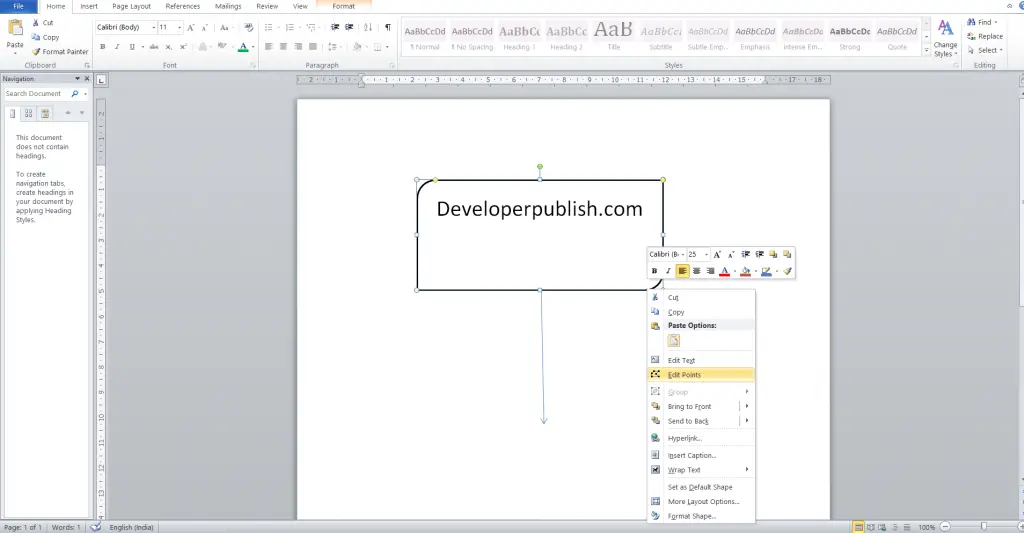Open the mini toolbar font size dropdown
This screenshot has height=533, width=1024.
coord(707,254)
